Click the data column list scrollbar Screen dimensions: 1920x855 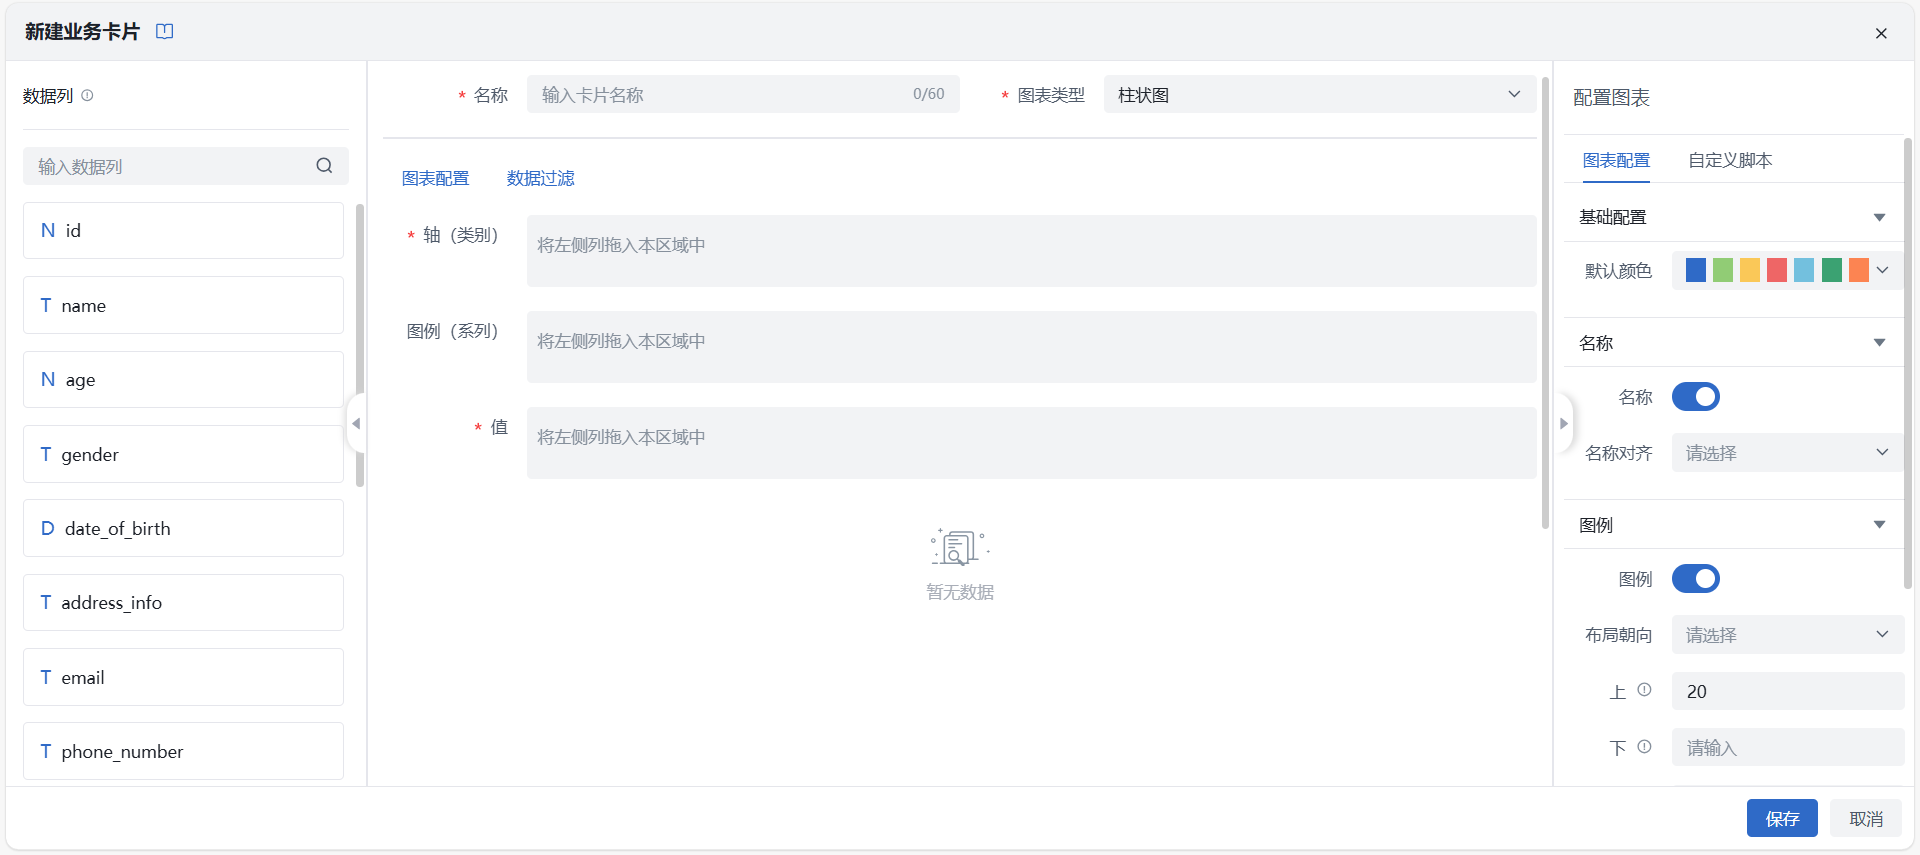pos(360,345)
